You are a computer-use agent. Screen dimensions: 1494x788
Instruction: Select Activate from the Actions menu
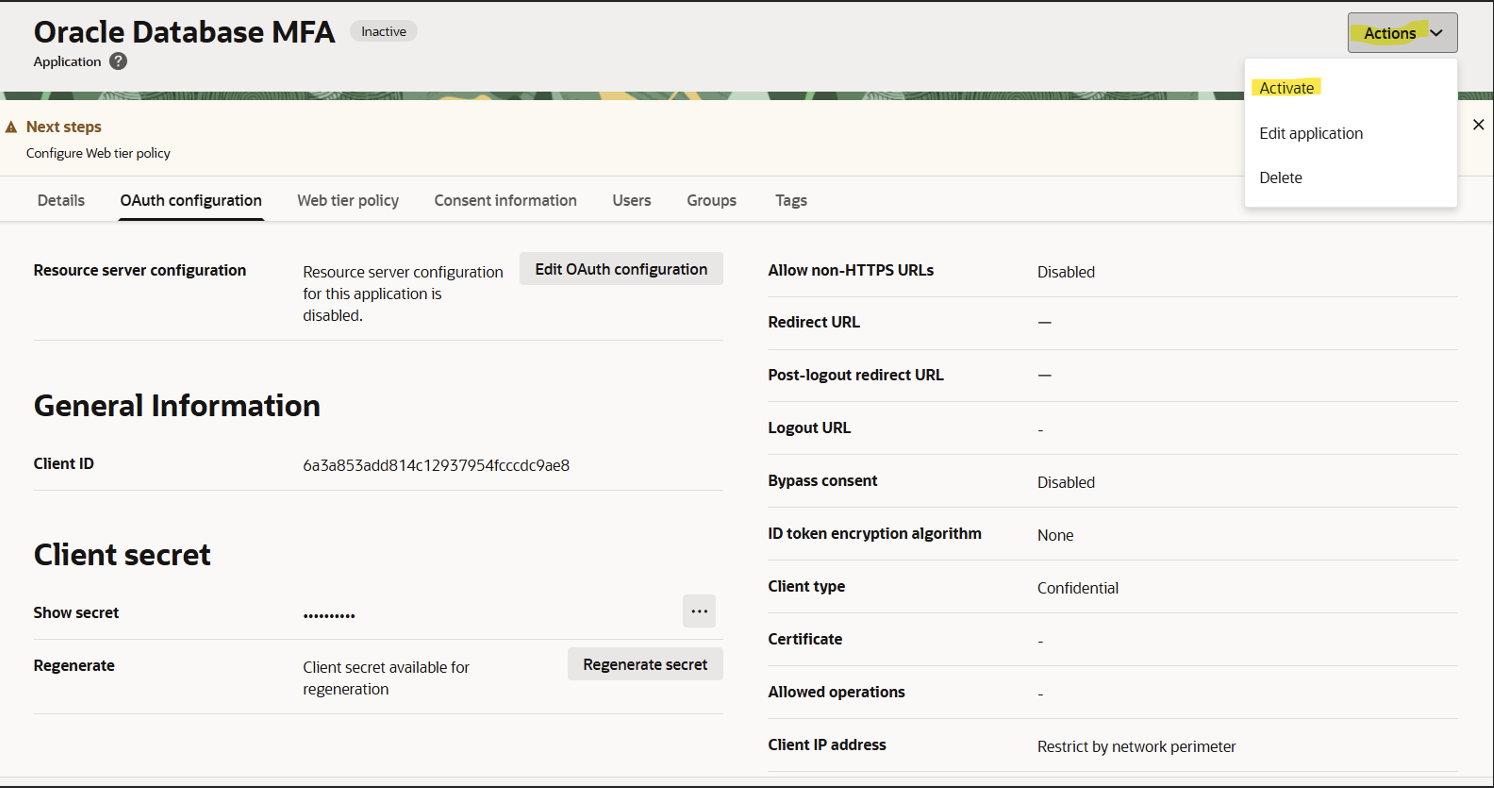coord(1287,88)
